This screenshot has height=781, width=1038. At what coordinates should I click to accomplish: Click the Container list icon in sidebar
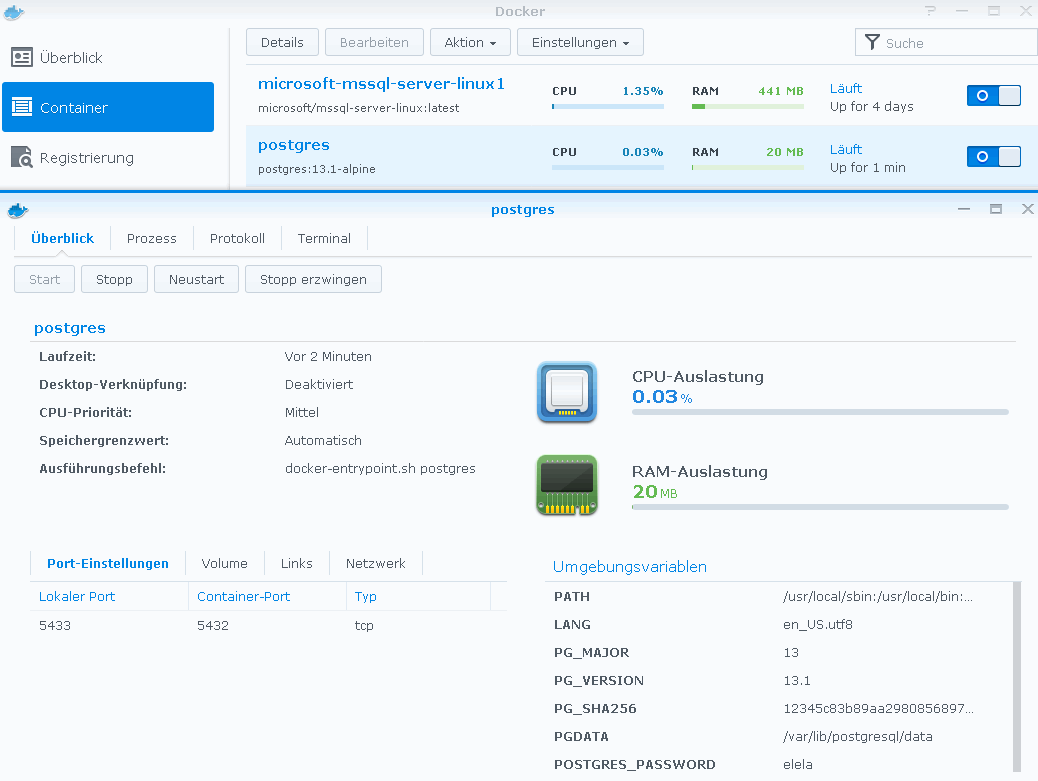(22, 108)
